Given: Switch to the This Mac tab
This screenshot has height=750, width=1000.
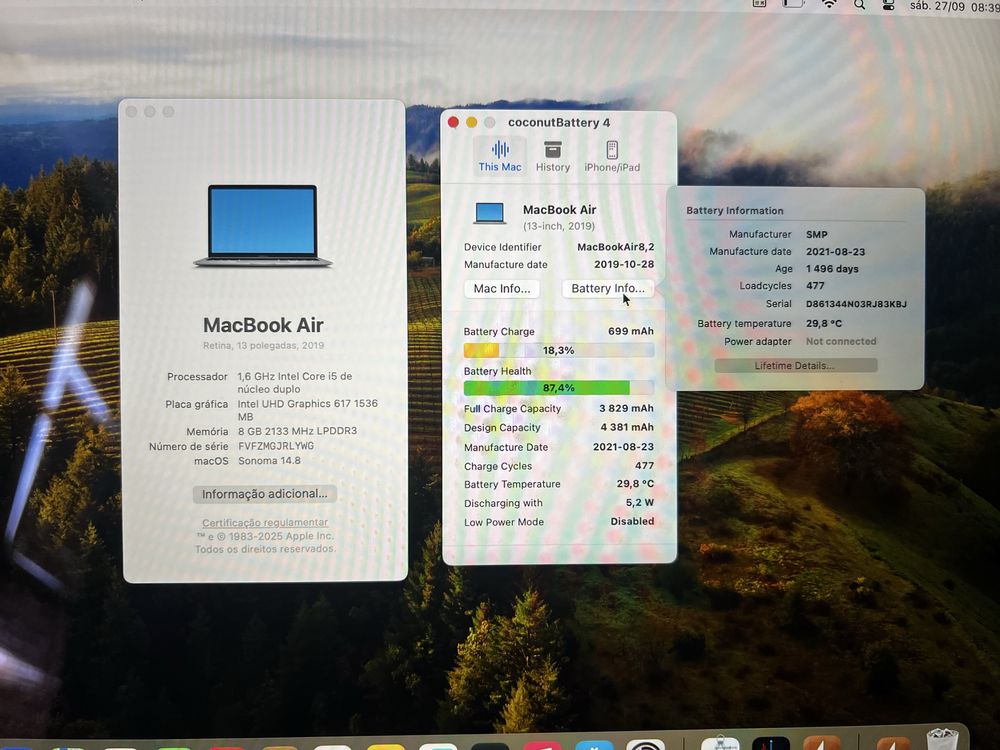Looking at the screenshot, I should pos(500,157).
